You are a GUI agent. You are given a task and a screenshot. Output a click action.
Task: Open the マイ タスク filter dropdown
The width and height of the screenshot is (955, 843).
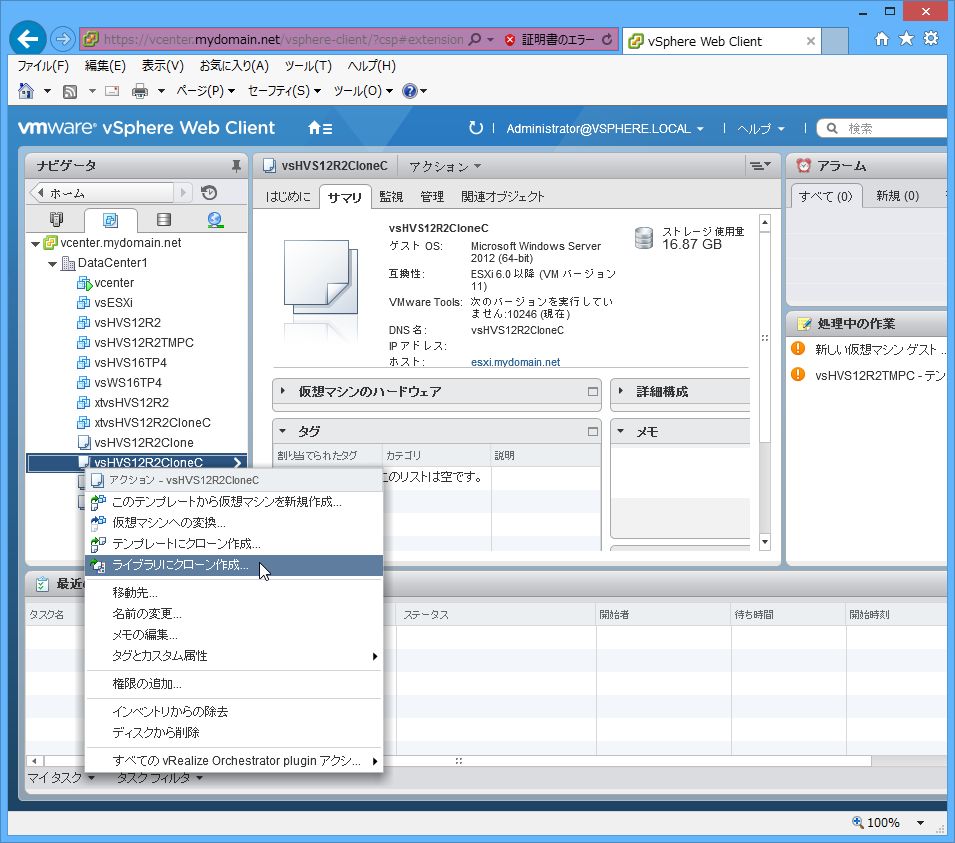coord(61,778)
